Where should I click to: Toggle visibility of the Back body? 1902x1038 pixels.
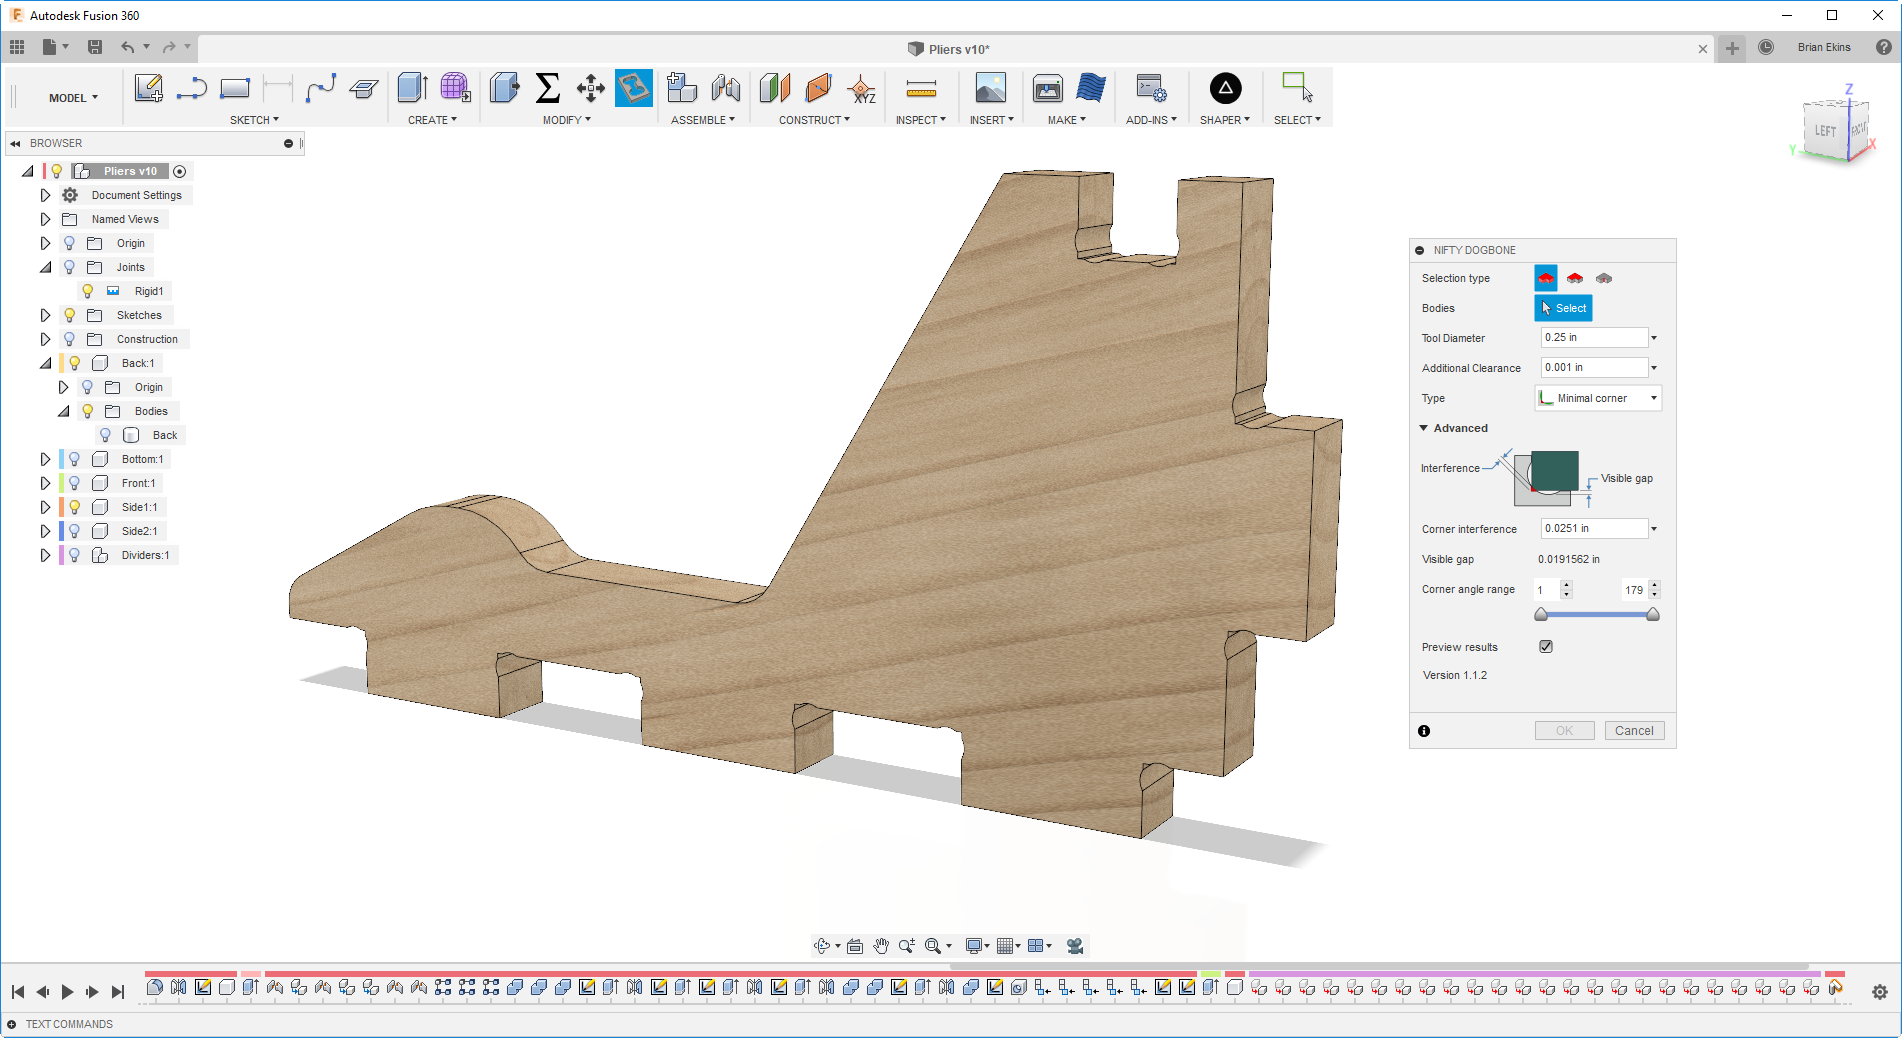click(105, 435)
